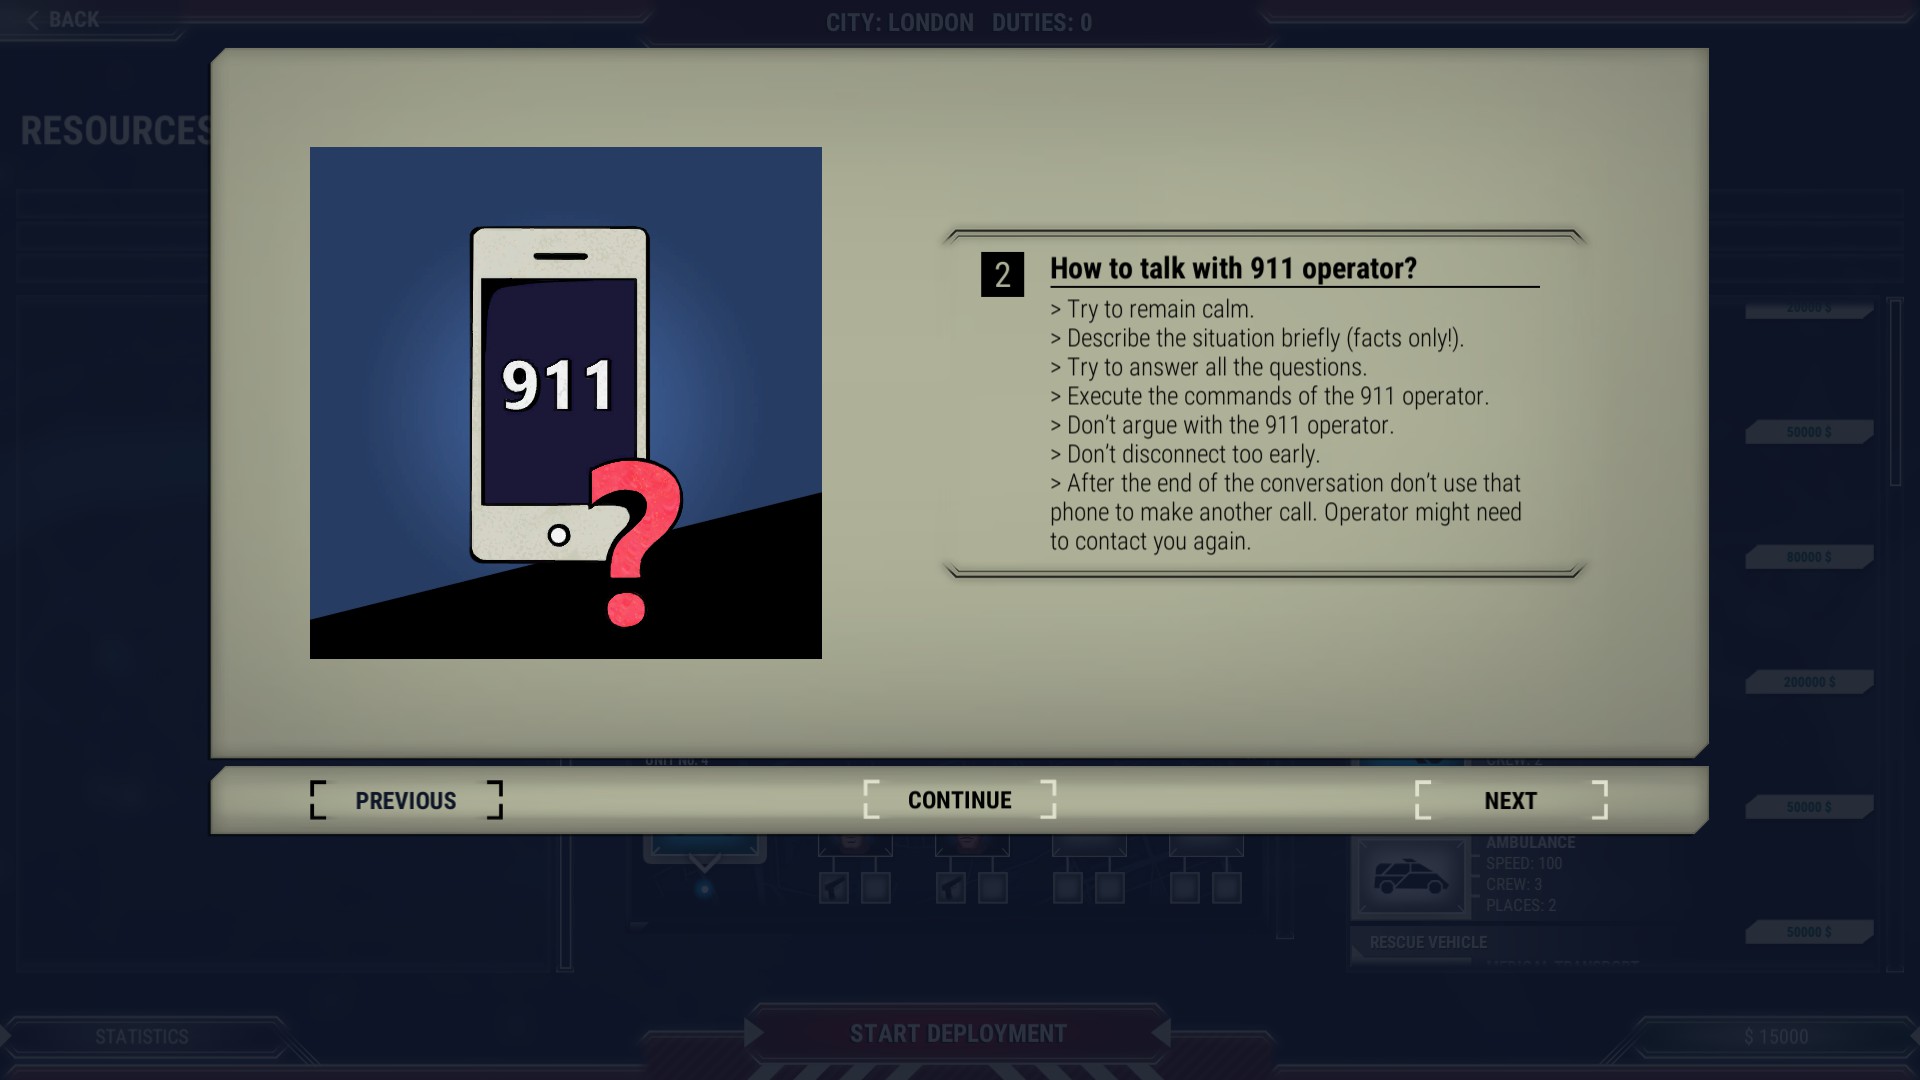
Task: Select the City London duties display
Action: pyautogui.click(x=959, y=22)
